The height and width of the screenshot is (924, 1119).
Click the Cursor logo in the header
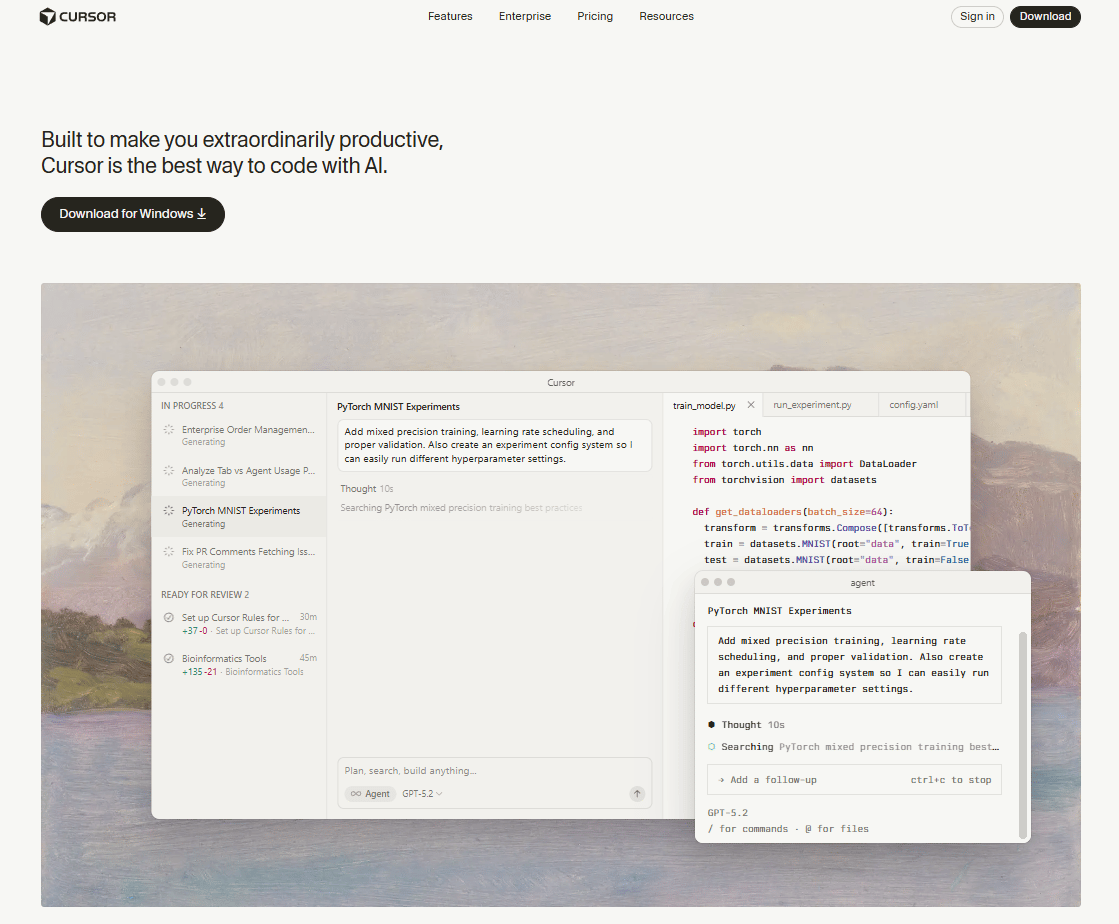77,16
